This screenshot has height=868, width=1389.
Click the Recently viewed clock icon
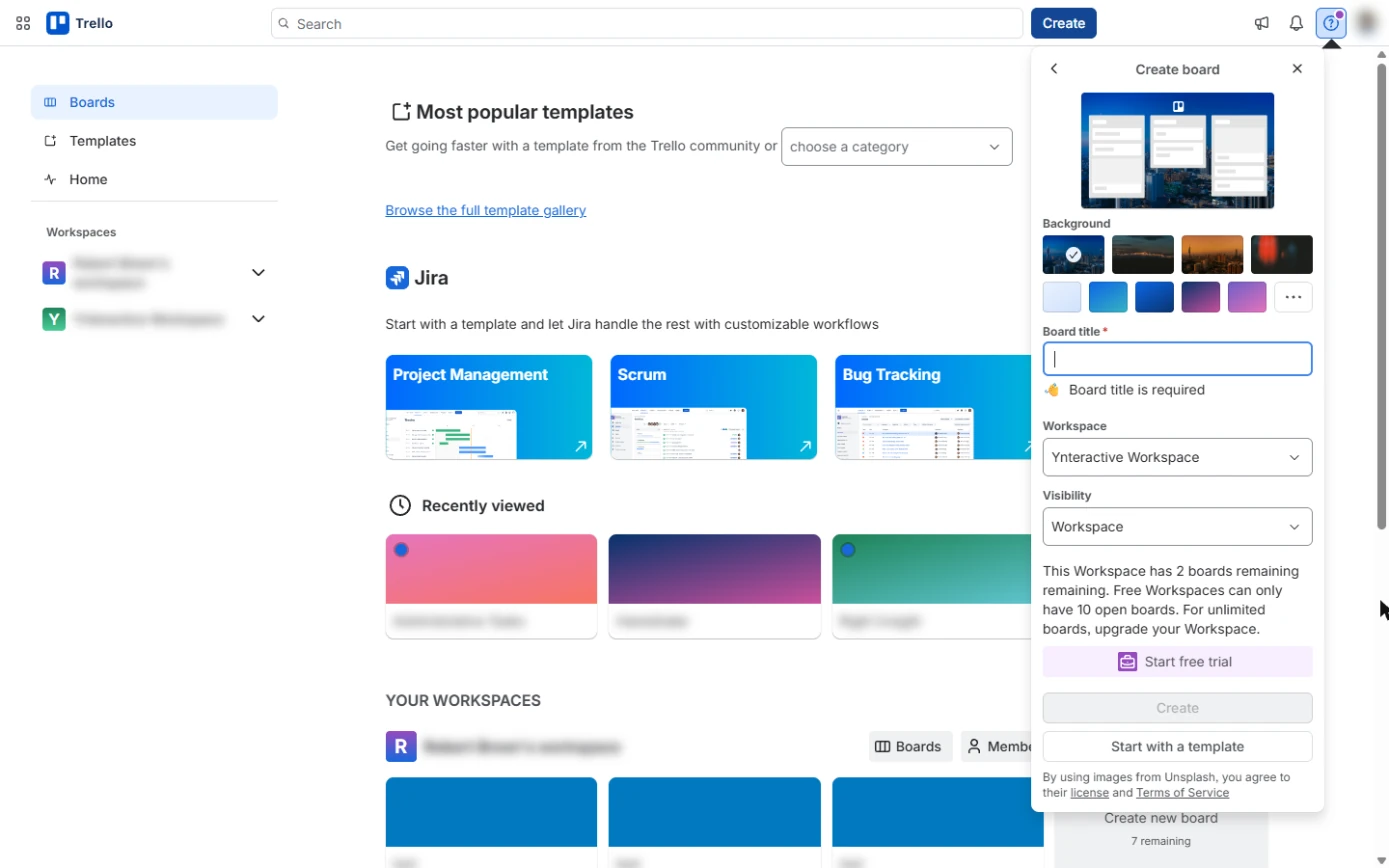(400, 505)
